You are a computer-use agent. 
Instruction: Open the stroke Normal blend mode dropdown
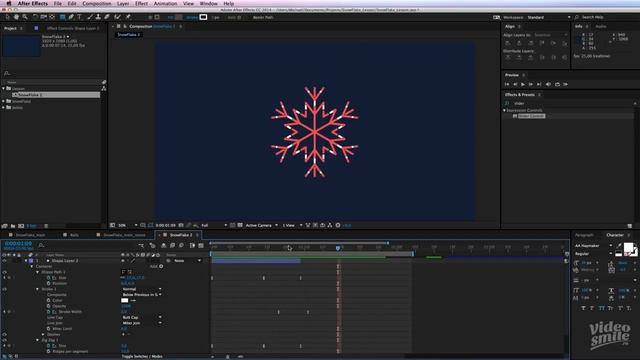click(x=142, y=289)
